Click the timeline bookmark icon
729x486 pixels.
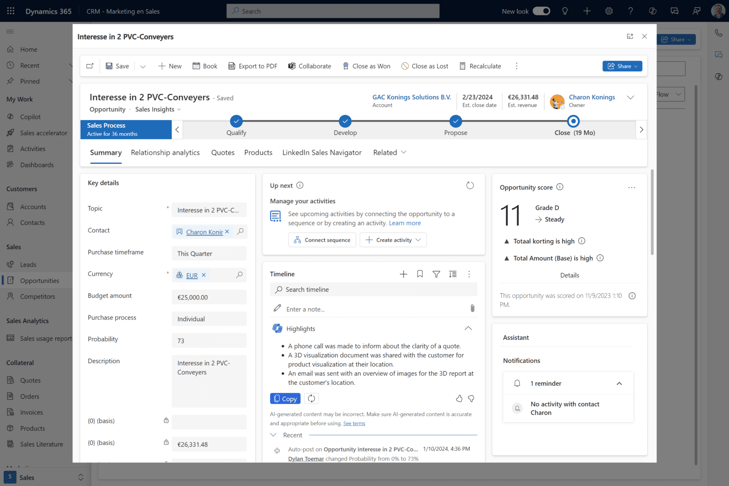(x=420, y=274)
